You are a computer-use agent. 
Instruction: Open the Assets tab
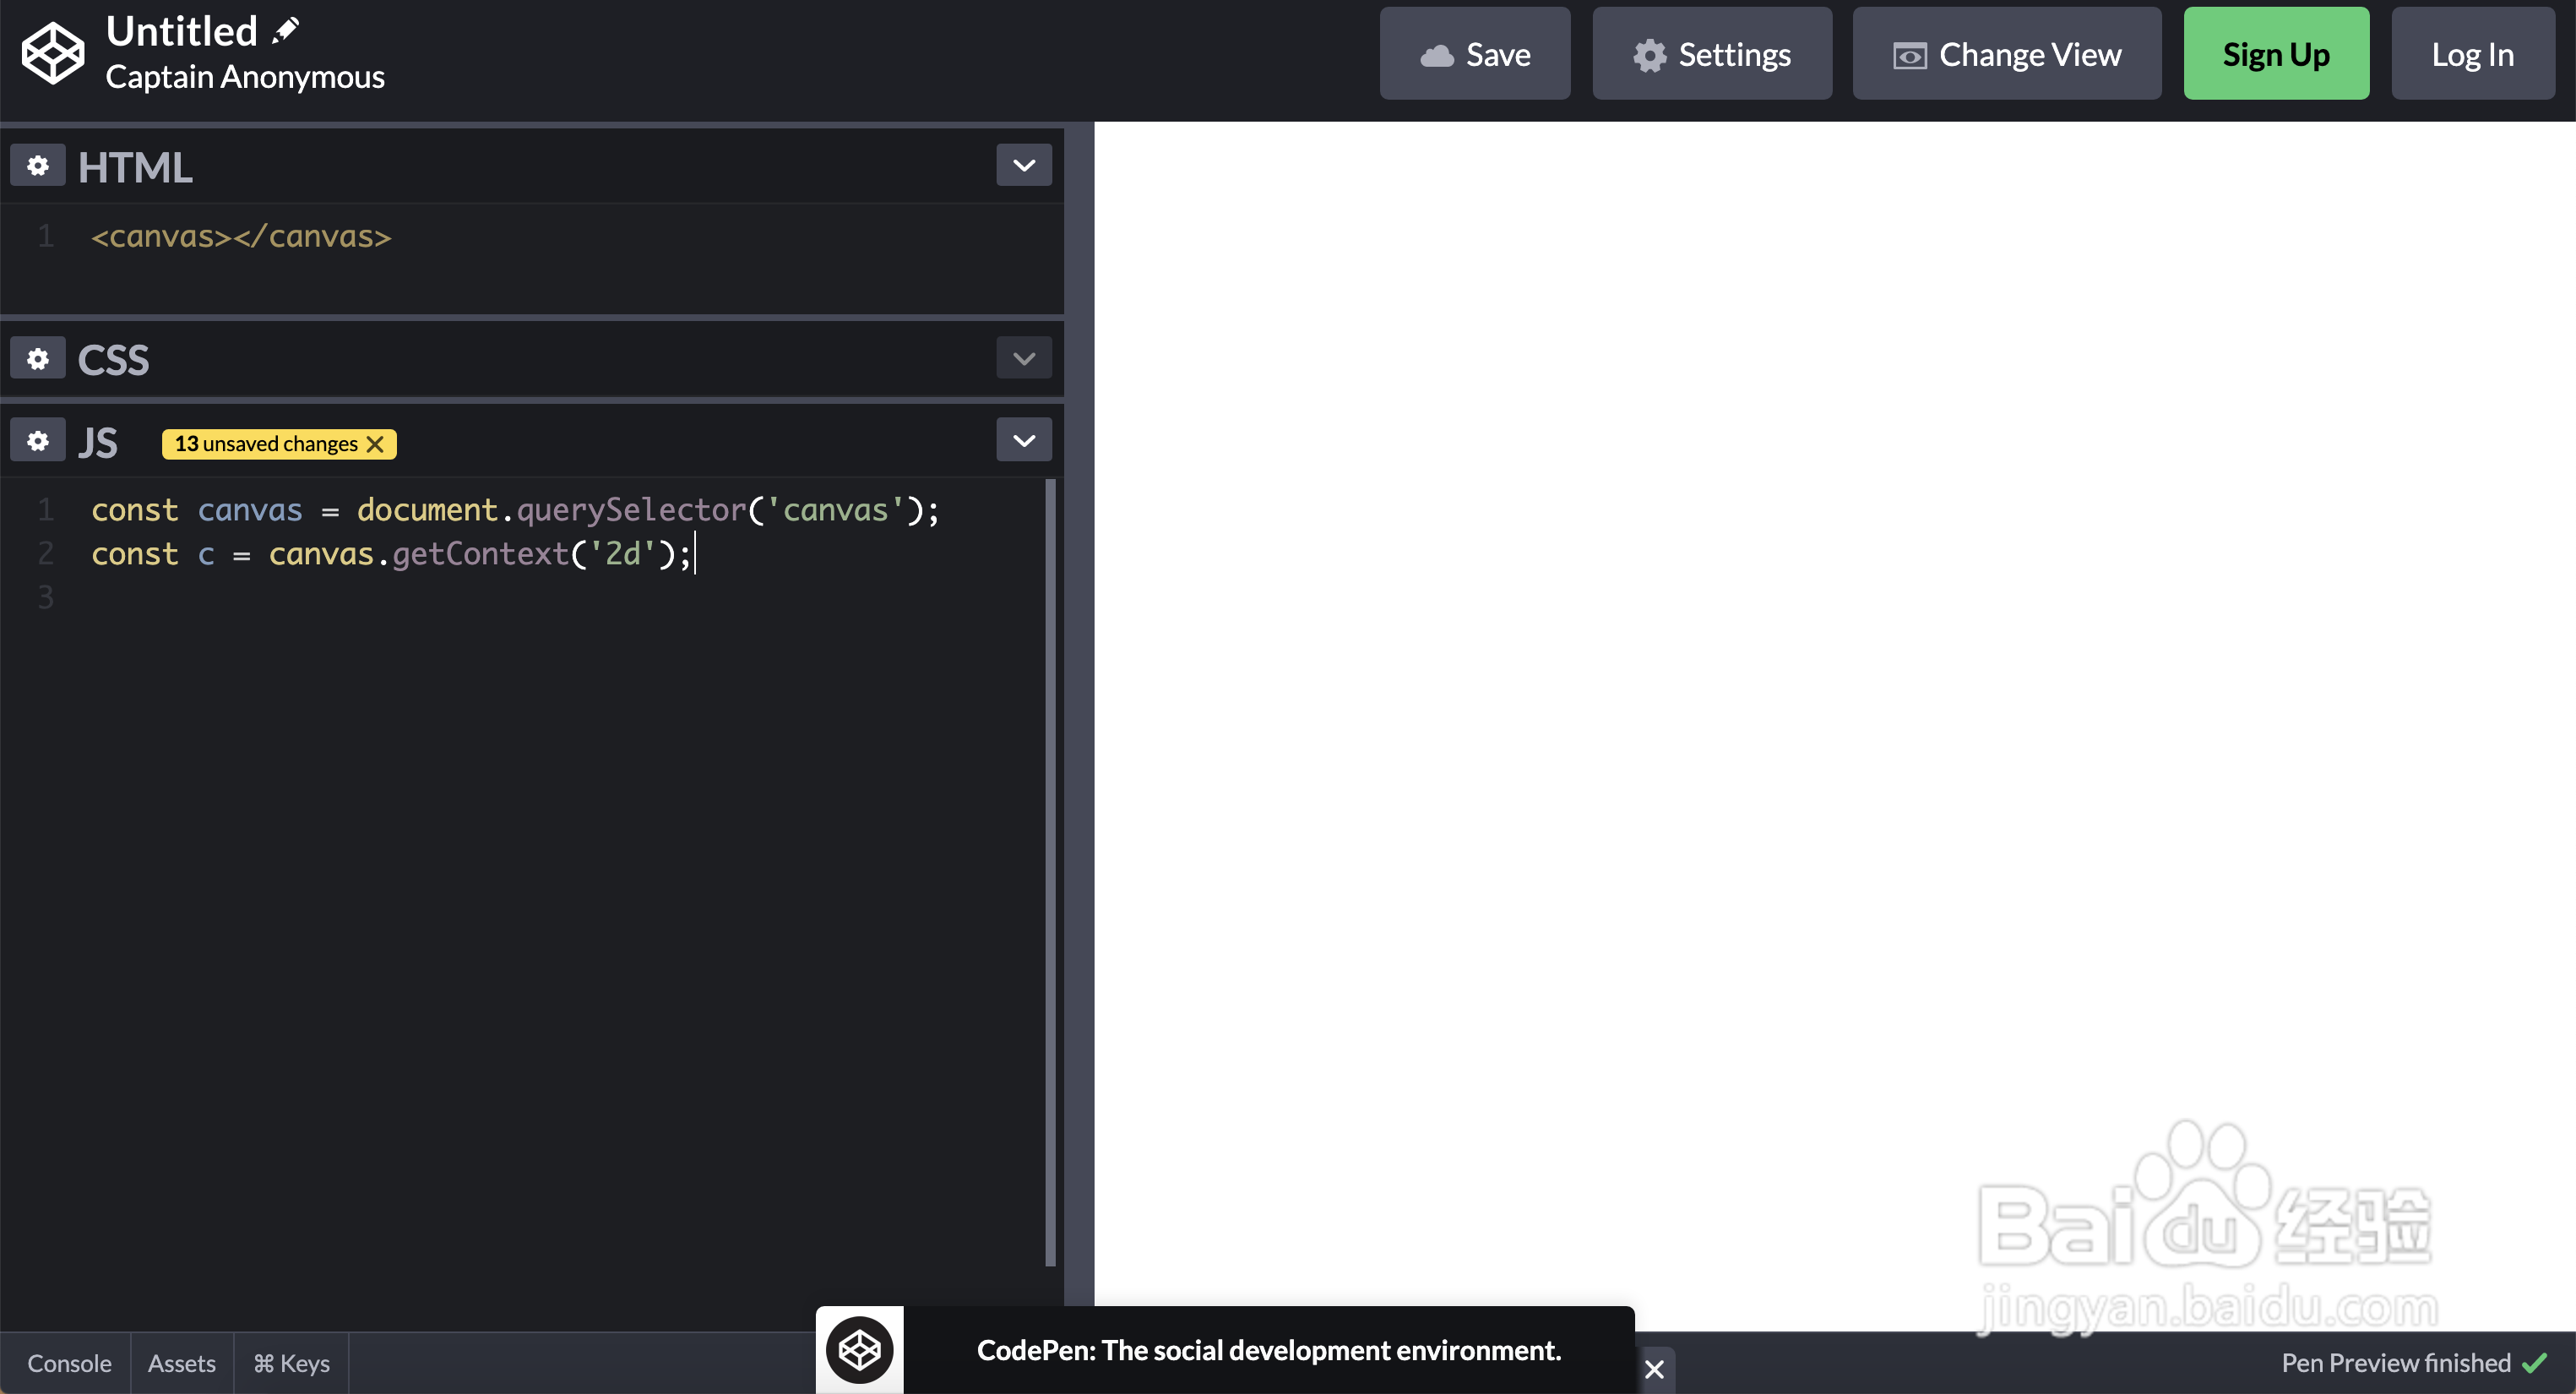click(x=182, y=1363)
